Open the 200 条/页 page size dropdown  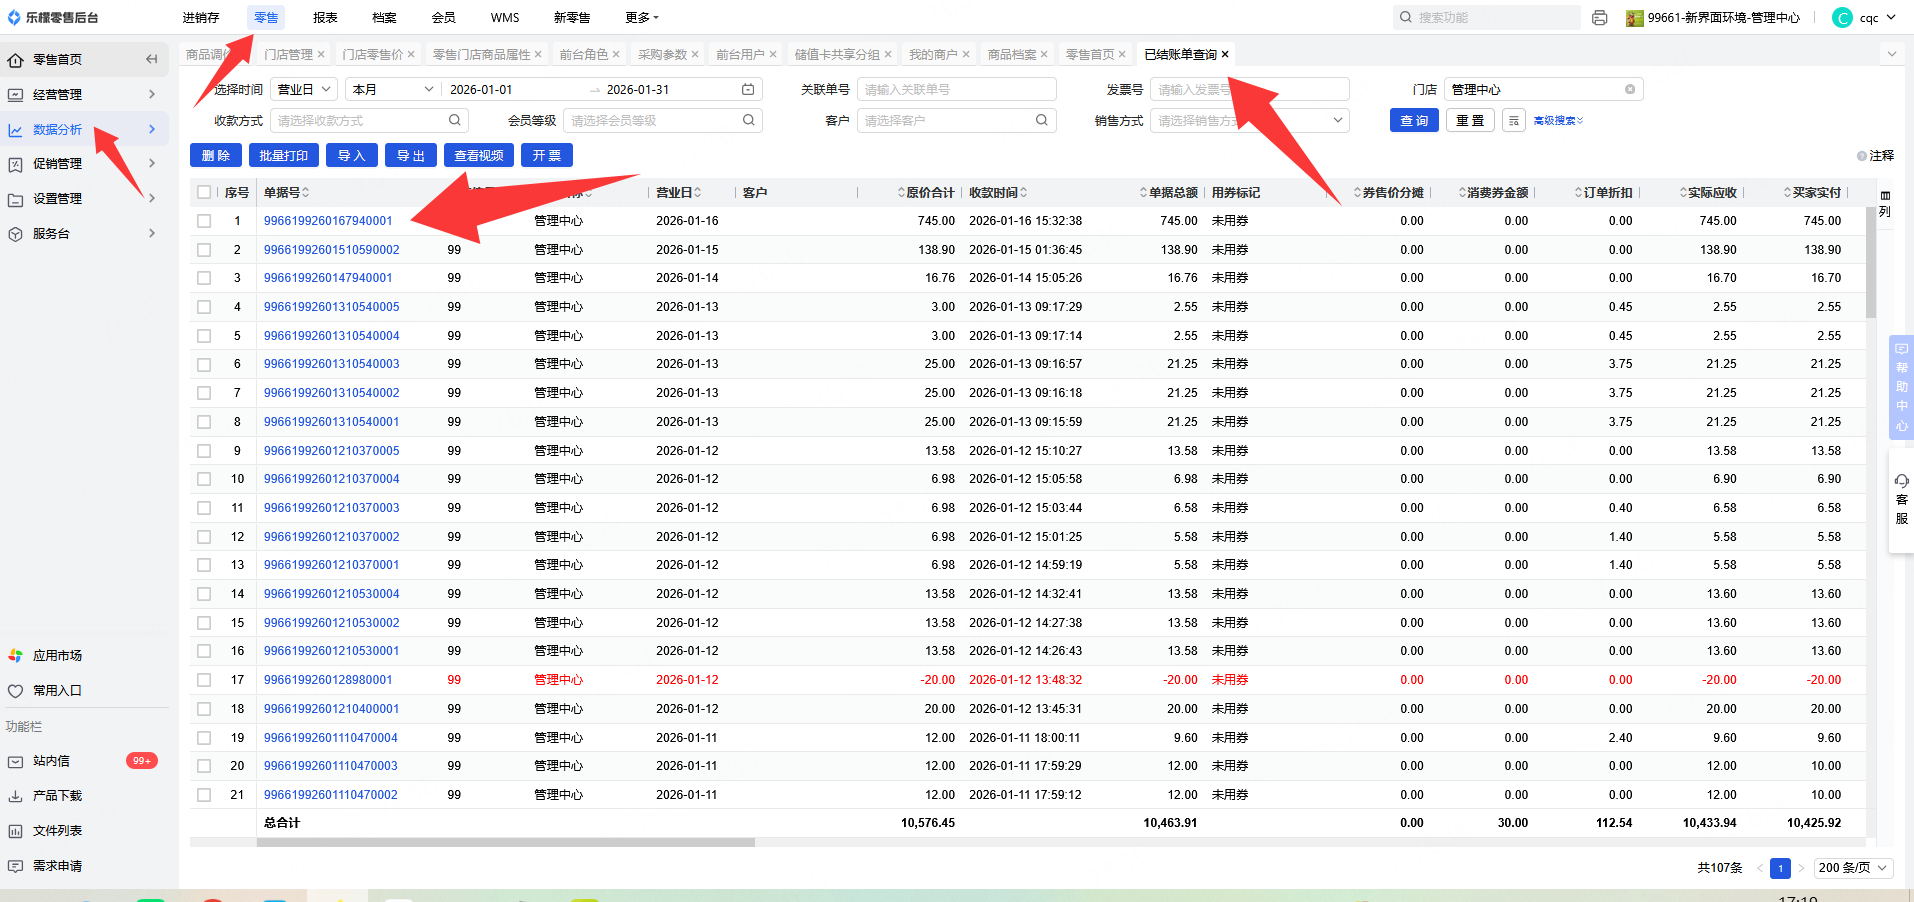coord(1853,868)
